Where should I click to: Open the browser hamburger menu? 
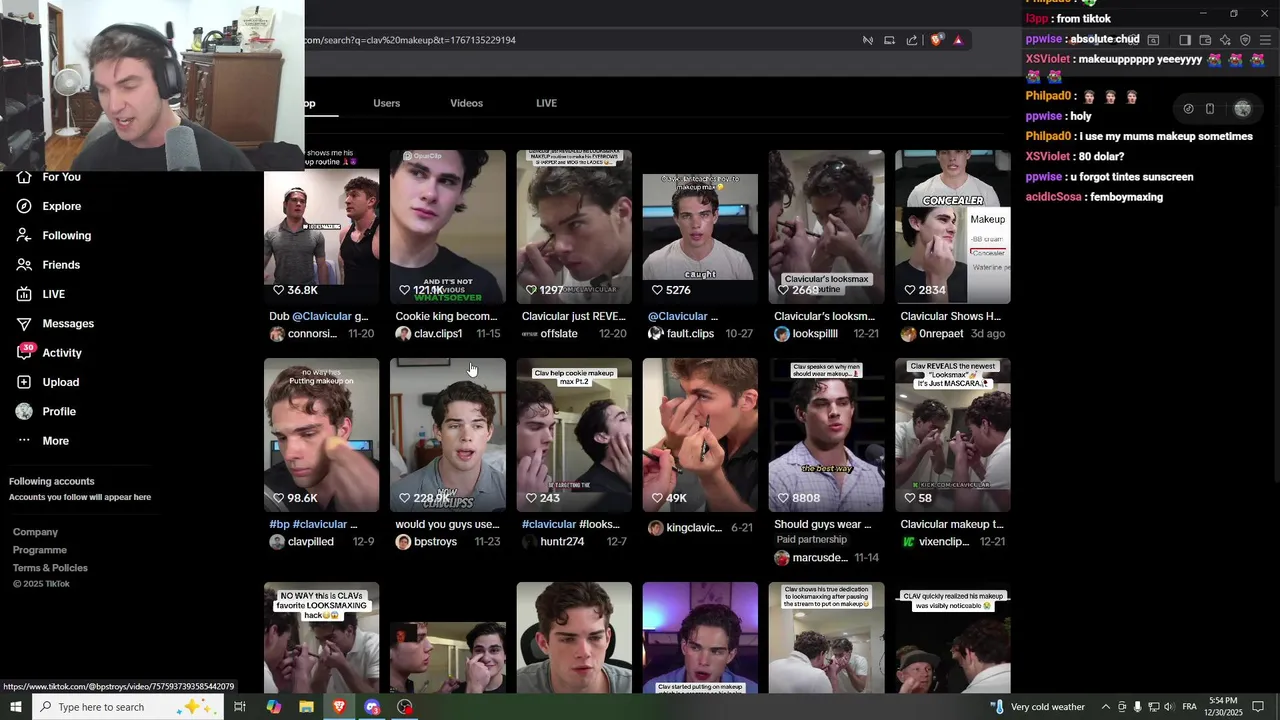pyautogui.click(x=1265, y=40)
